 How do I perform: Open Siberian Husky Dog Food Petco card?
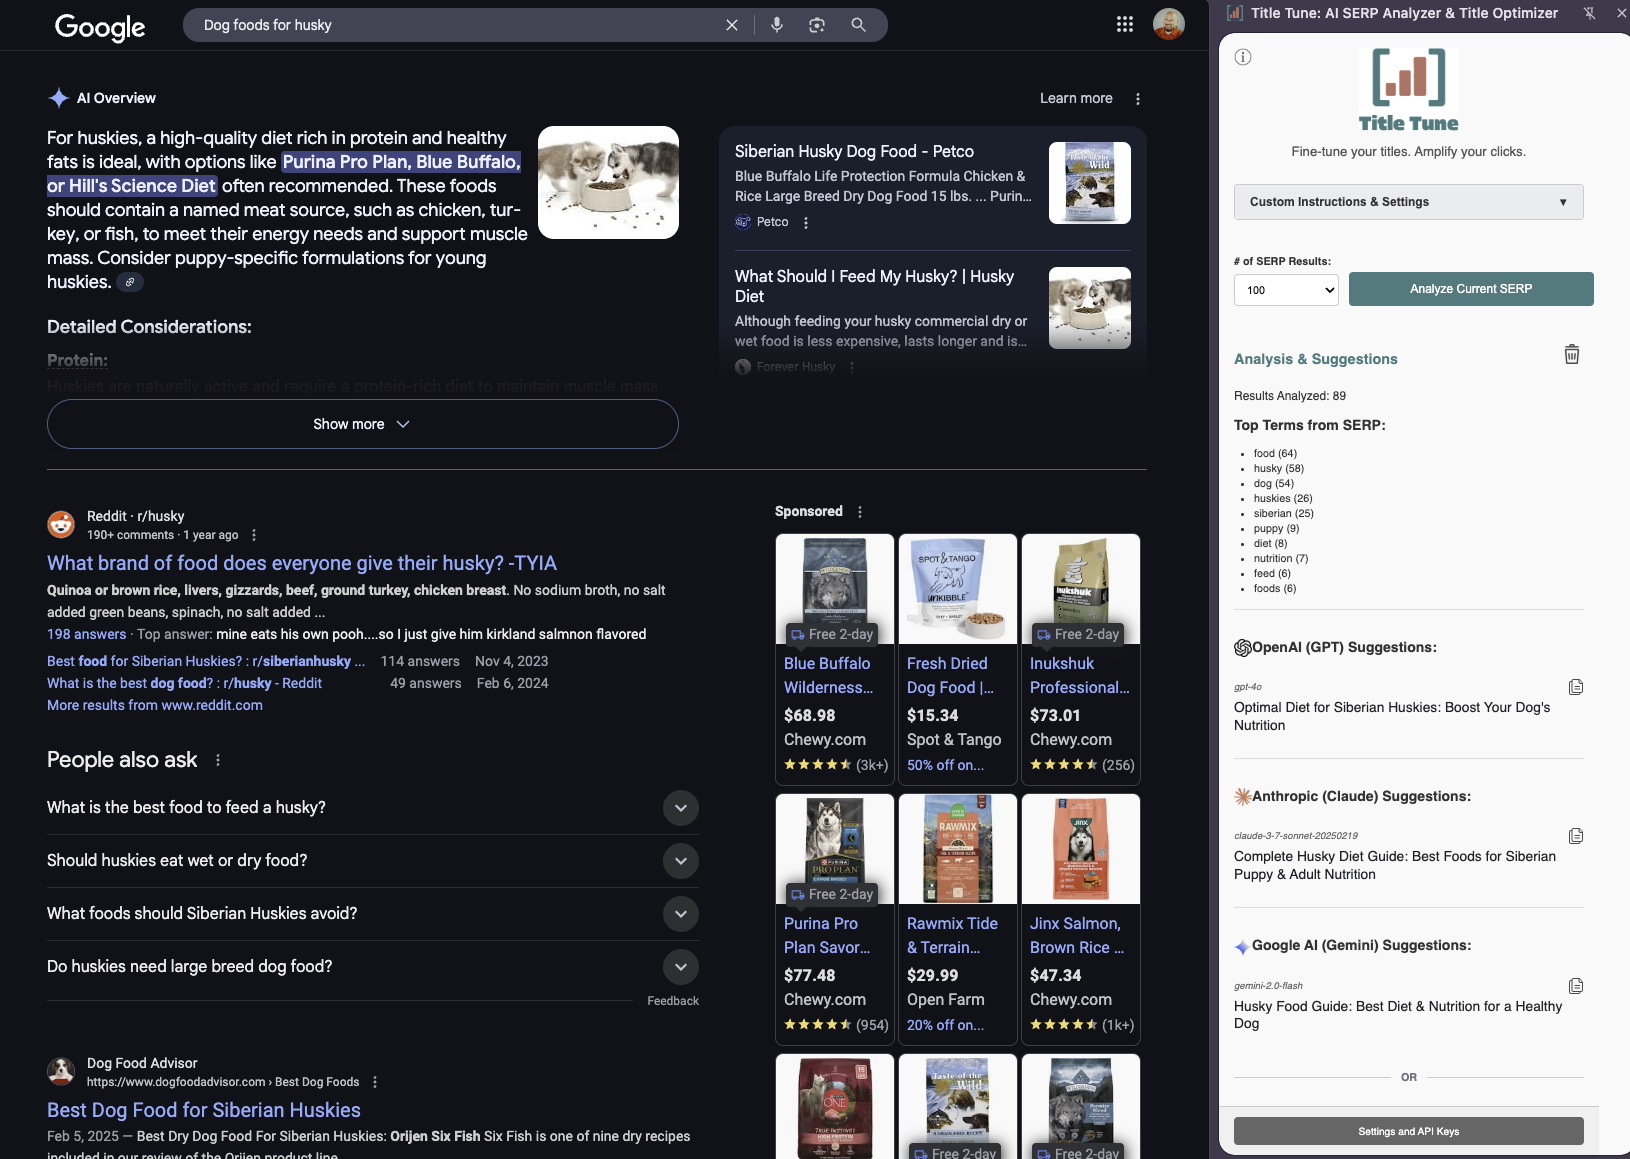[932, 186]
